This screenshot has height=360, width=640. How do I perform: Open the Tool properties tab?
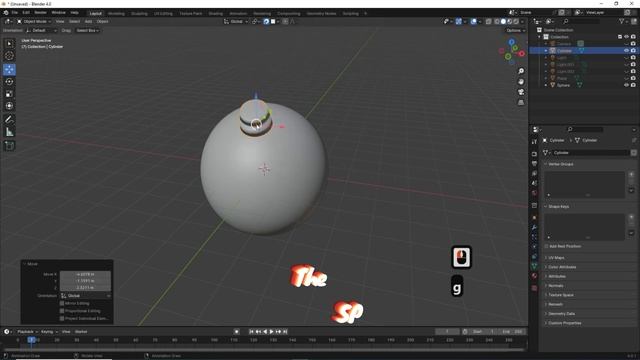(x=534, y=142)
